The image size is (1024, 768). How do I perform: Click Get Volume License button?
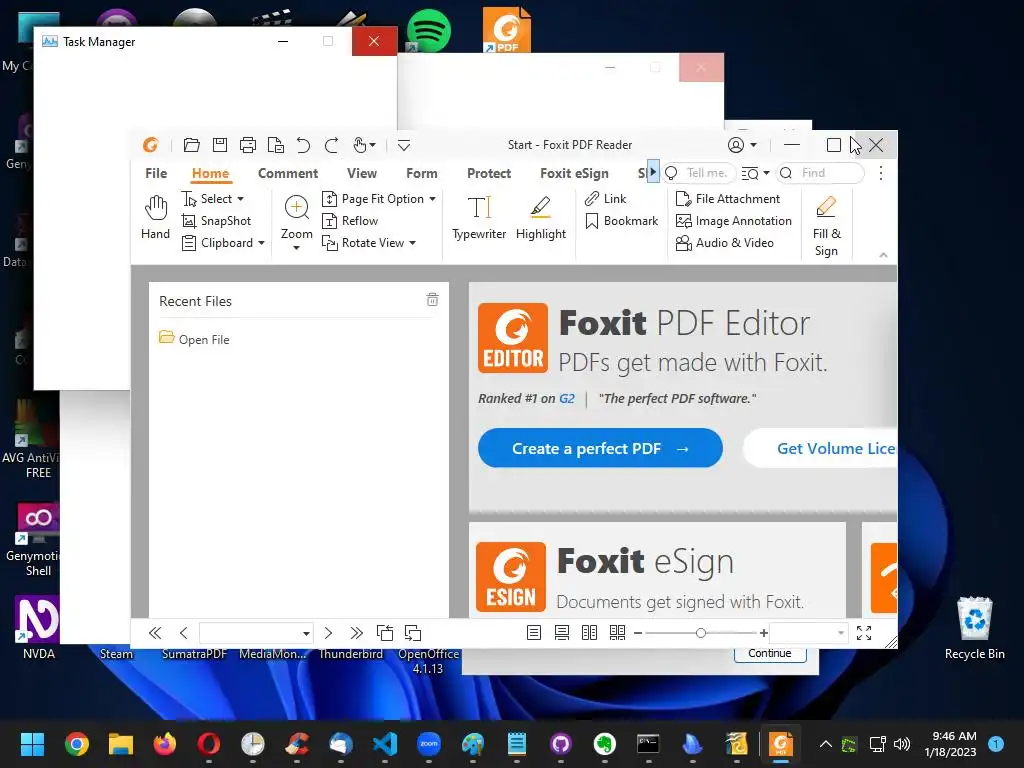[x=820, y=448]
